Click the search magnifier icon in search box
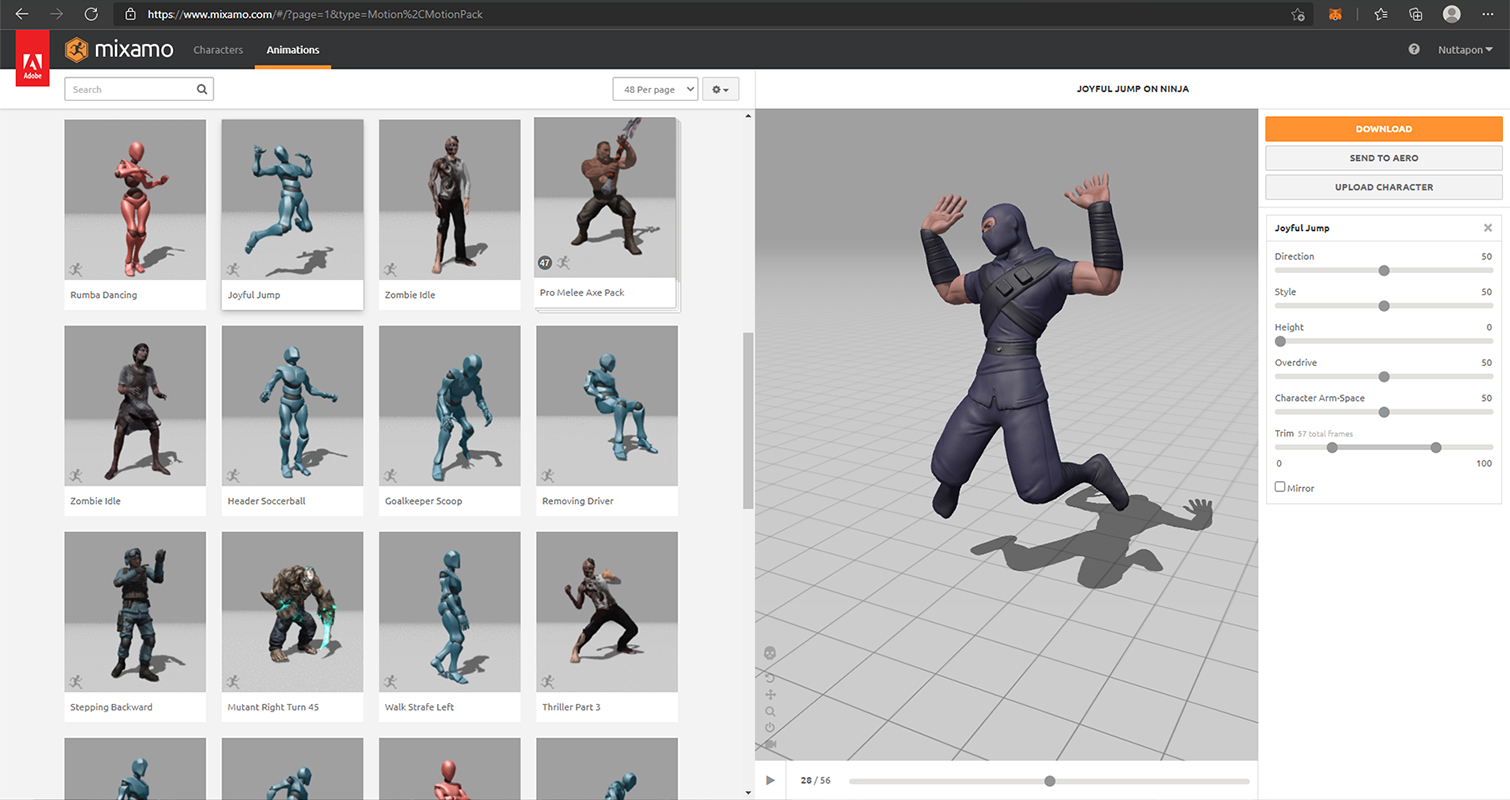The image size is (1510, 800). 202,89
